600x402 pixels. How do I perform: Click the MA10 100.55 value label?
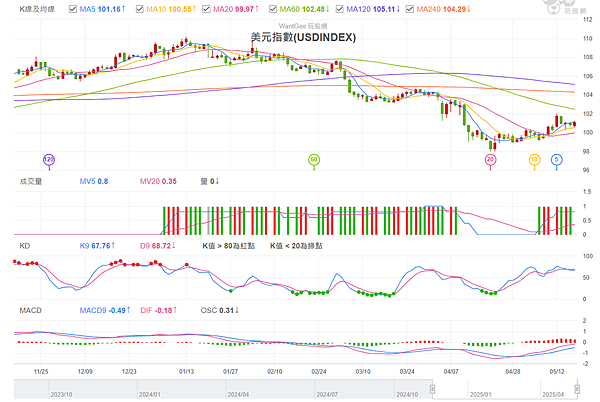tap(171, 9)
